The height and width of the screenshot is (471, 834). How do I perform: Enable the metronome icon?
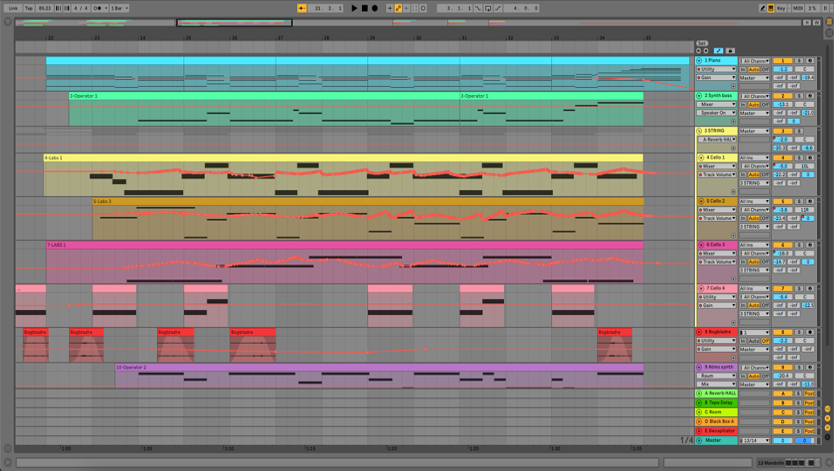point(98,8)
